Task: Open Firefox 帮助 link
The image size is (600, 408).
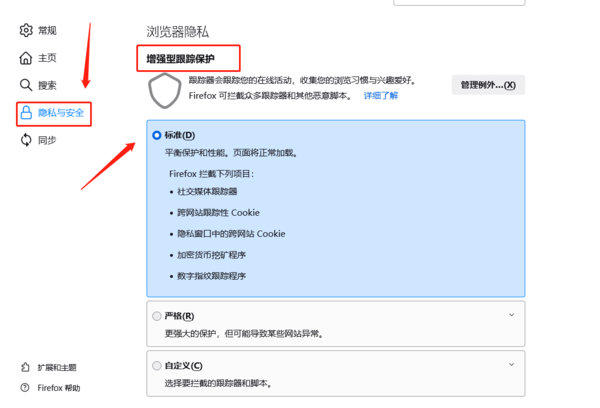Action: tap(51, 388)
